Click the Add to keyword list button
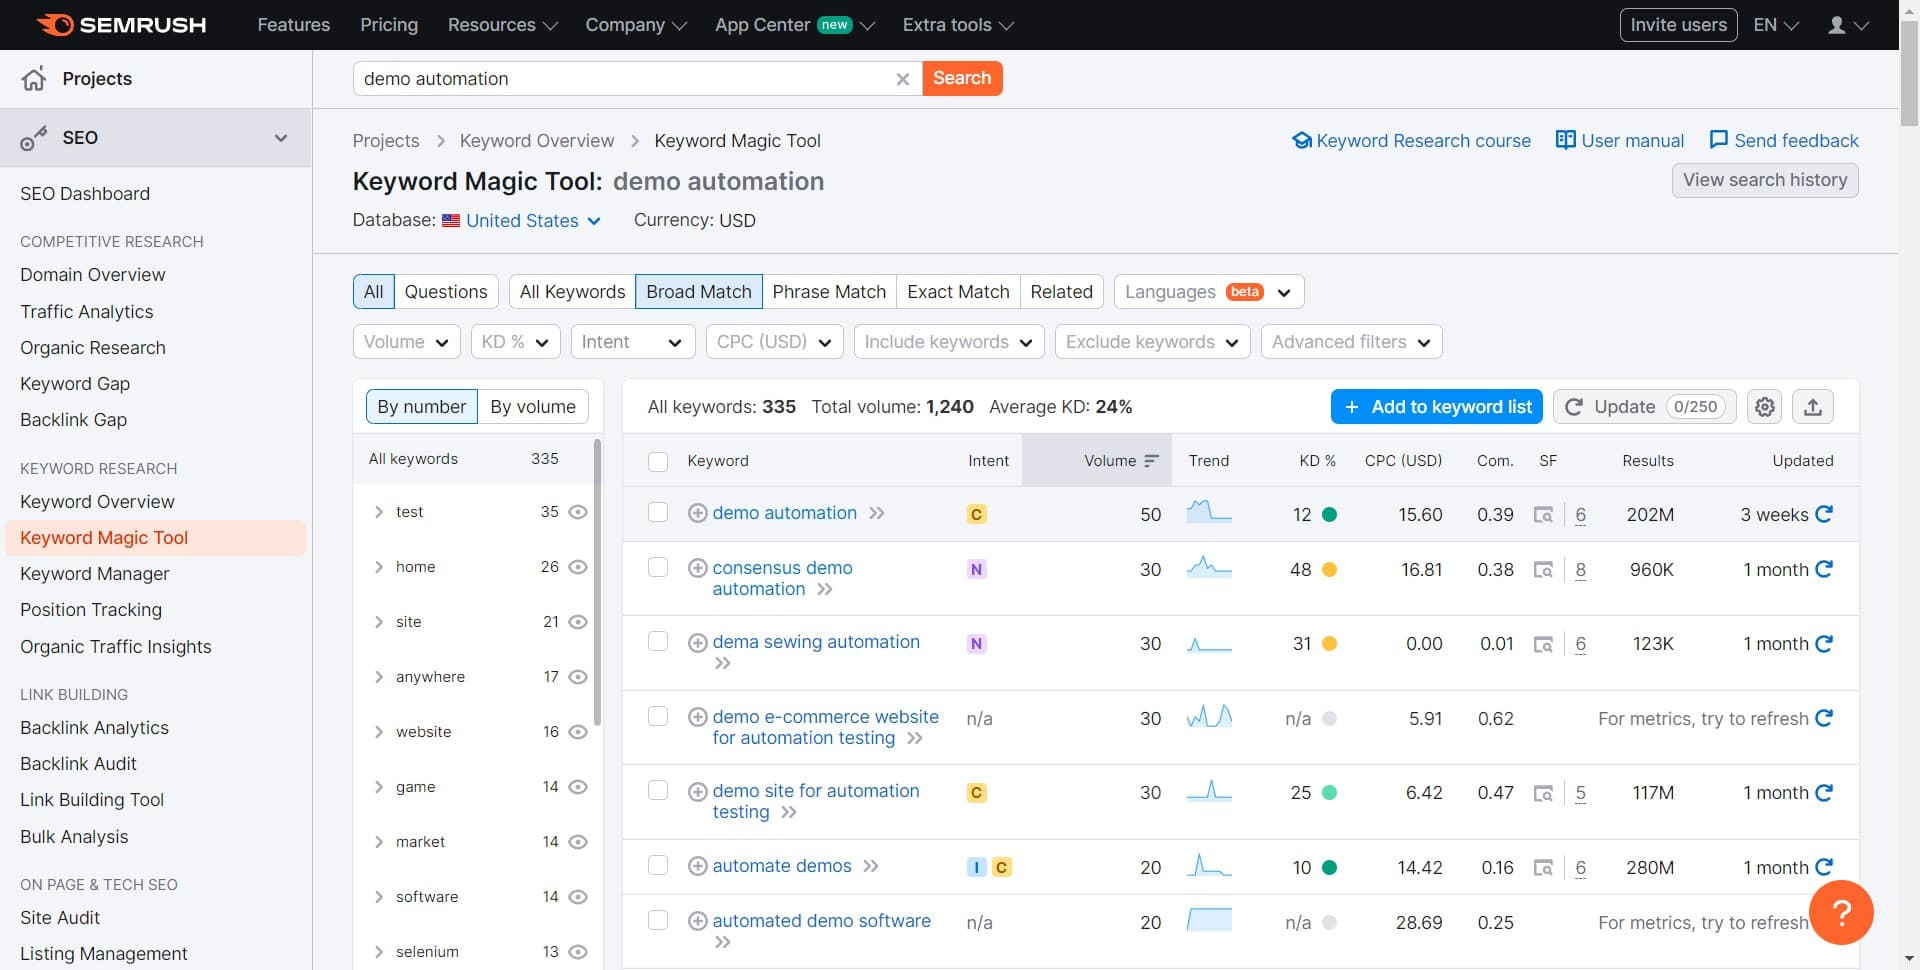Screen dimensions: 1920x970 point(1436,406)
